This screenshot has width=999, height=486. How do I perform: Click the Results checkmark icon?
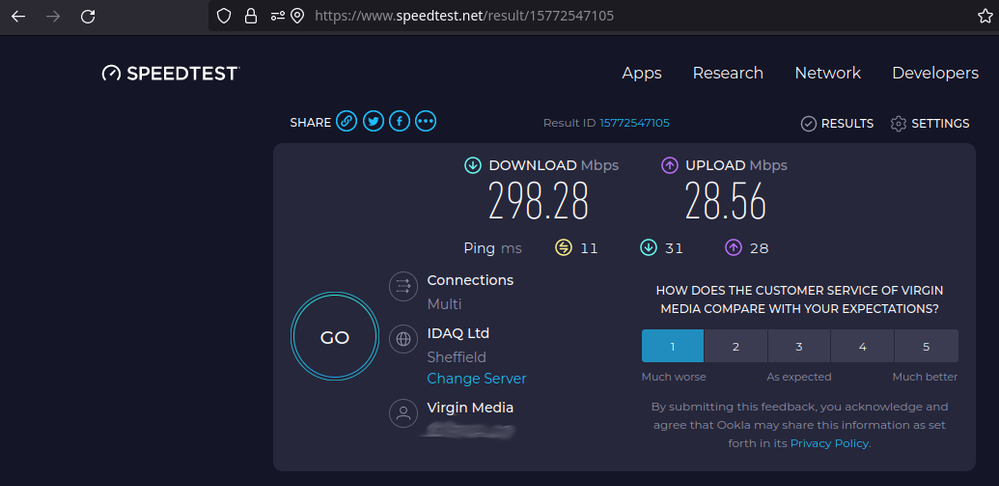pyautogui.click(x=809, y=124)
